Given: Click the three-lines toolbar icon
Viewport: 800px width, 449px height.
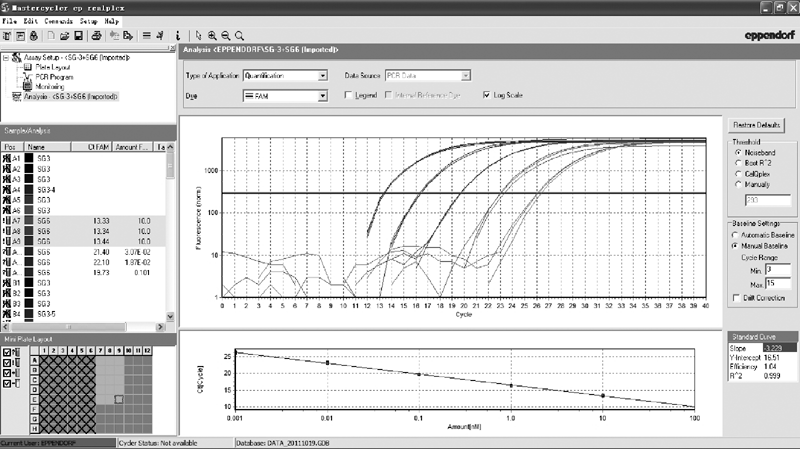Looking at the screenshot, I should (x=146, y=36).
